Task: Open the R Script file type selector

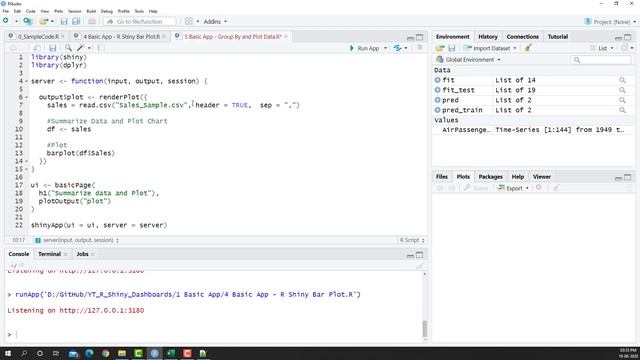Action: [412, 240]
